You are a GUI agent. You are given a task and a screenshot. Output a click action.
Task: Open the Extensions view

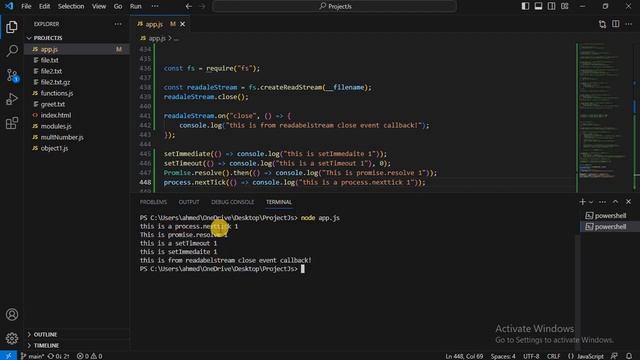tap(12, 123)
